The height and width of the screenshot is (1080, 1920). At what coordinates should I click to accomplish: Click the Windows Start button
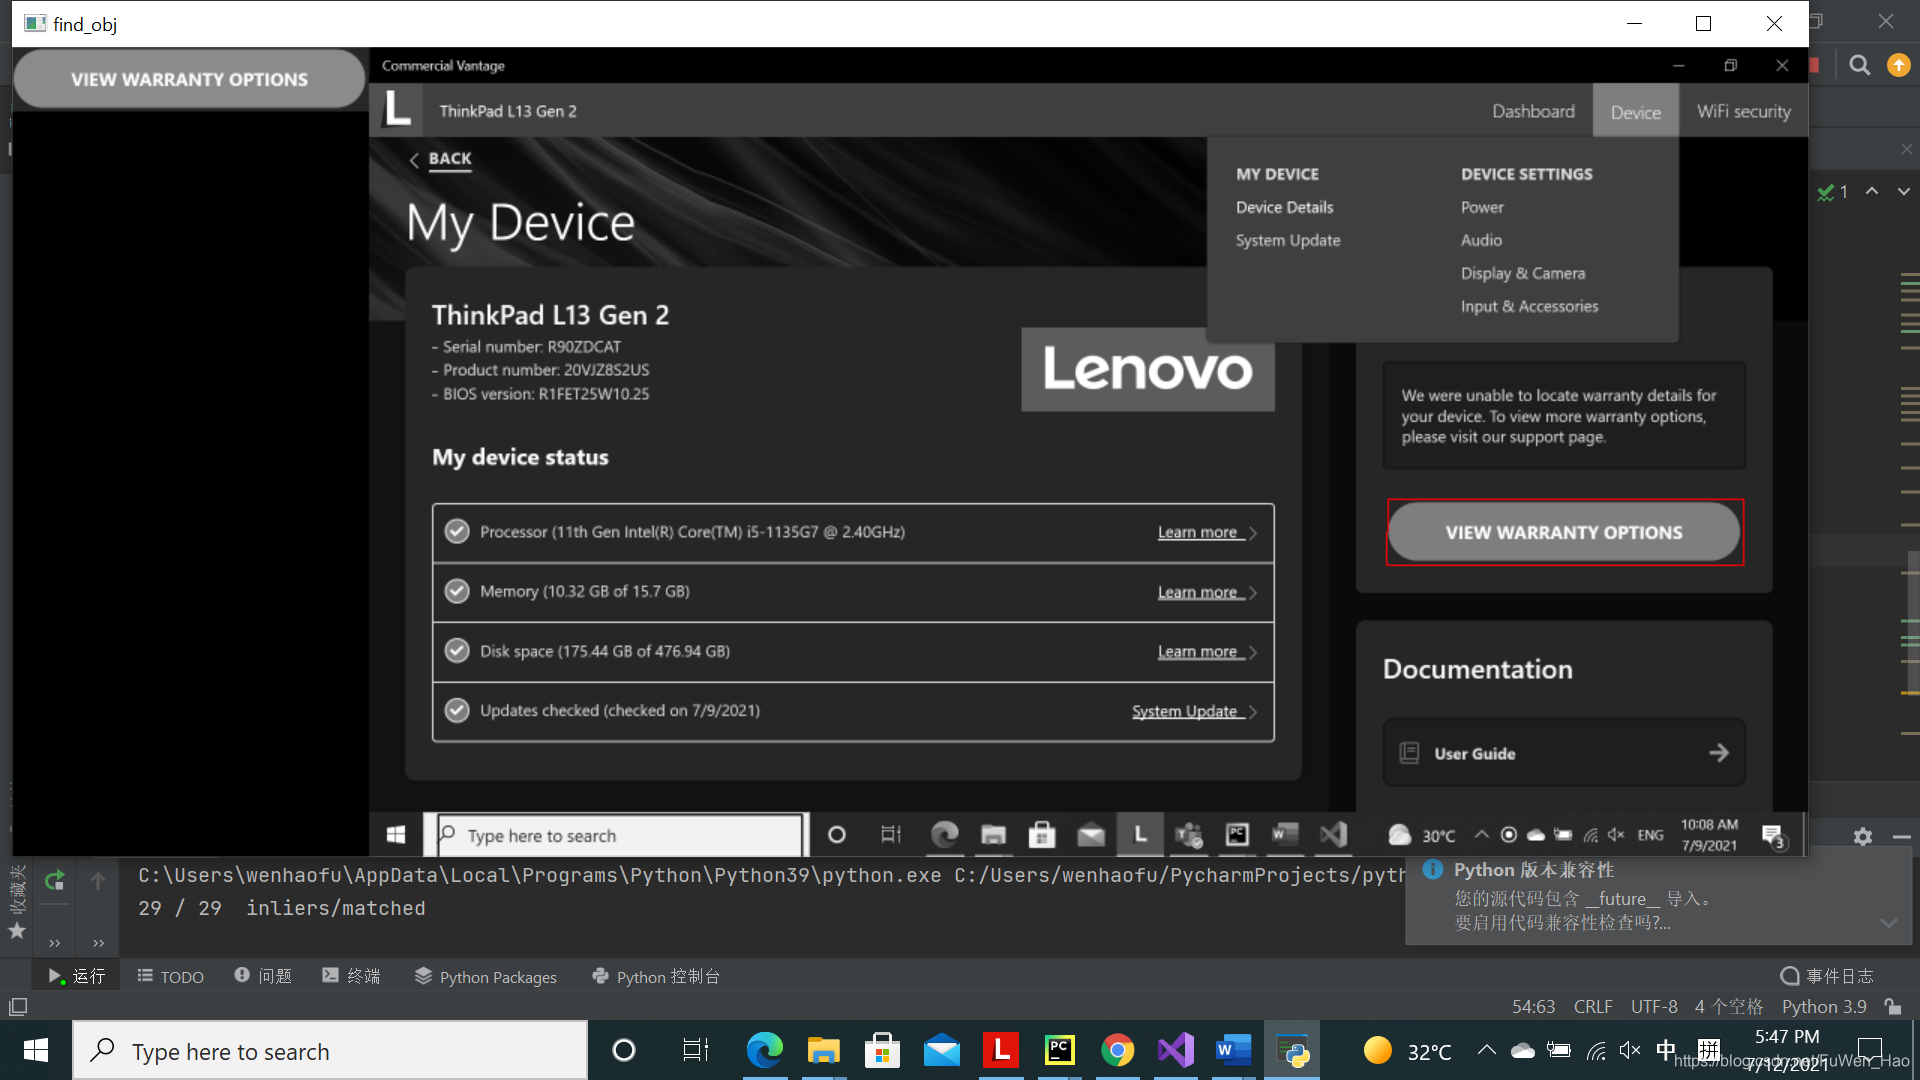pos(36,1050)
